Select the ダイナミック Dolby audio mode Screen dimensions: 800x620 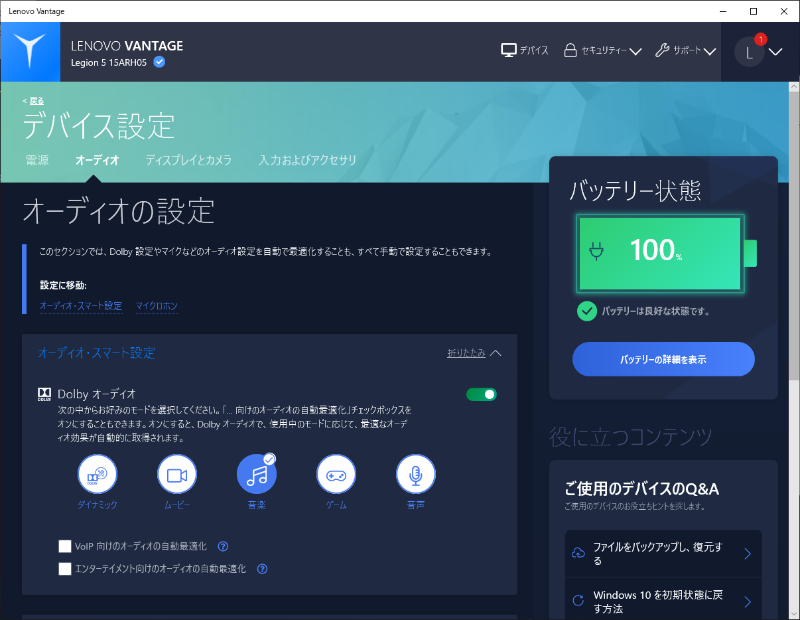(97, 478)
